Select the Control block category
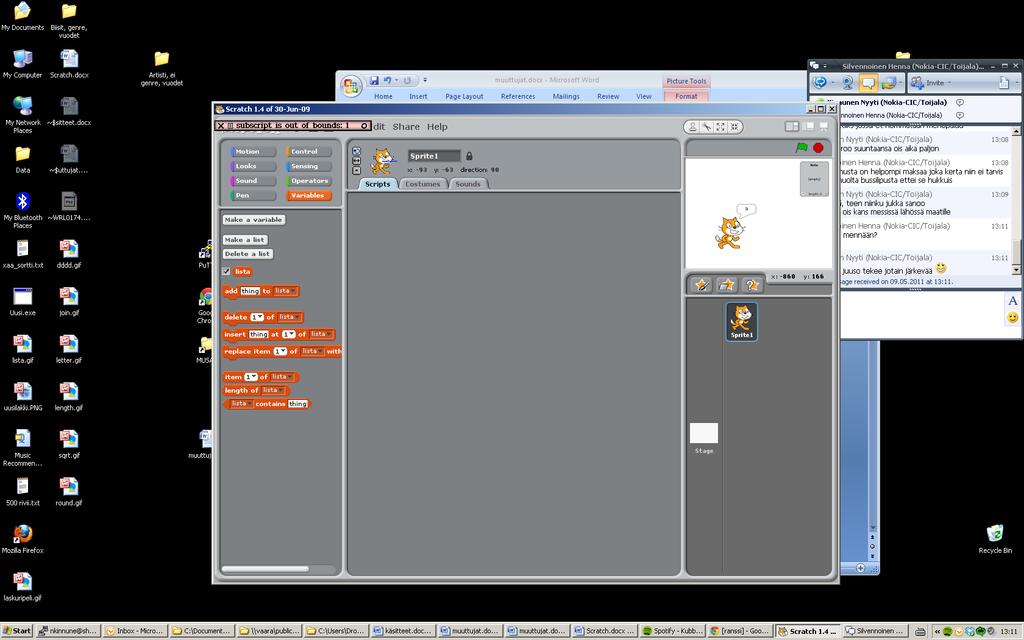 point(308,152)
